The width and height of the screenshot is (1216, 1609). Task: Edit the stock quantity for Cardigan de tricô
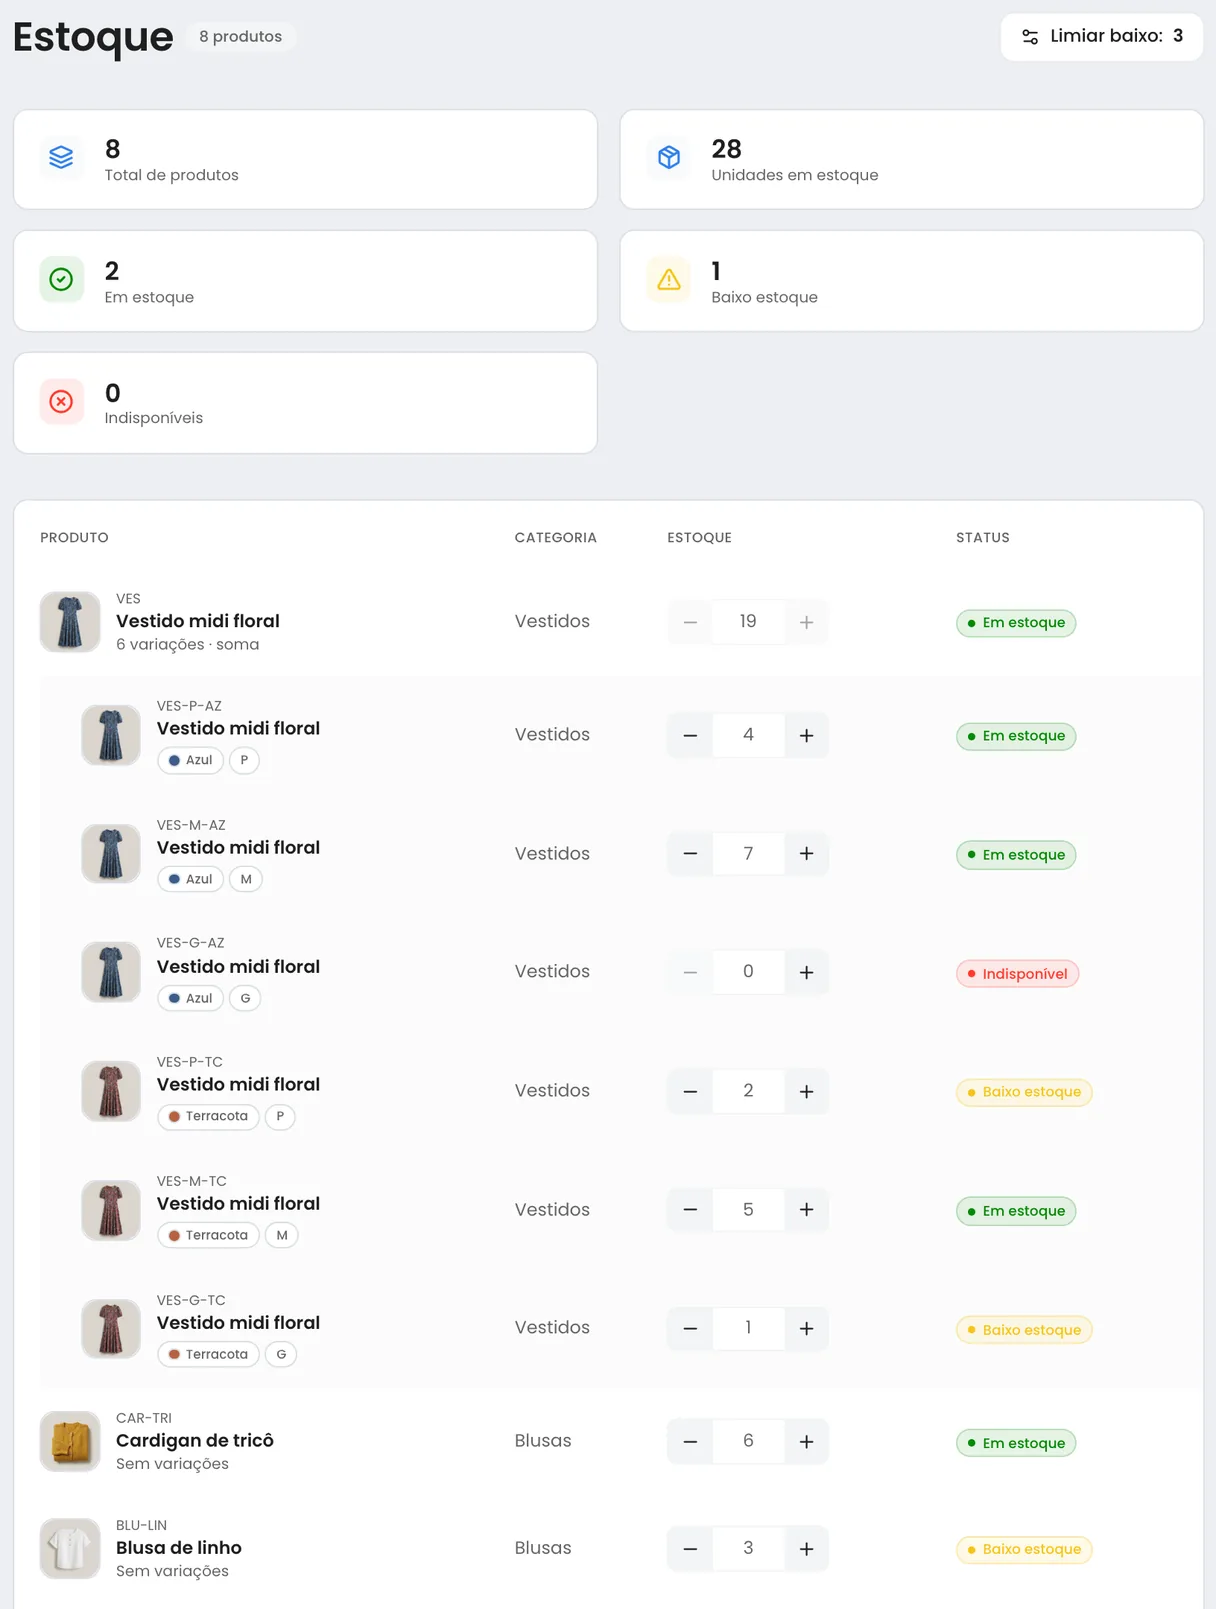(x=748, y=1442)
